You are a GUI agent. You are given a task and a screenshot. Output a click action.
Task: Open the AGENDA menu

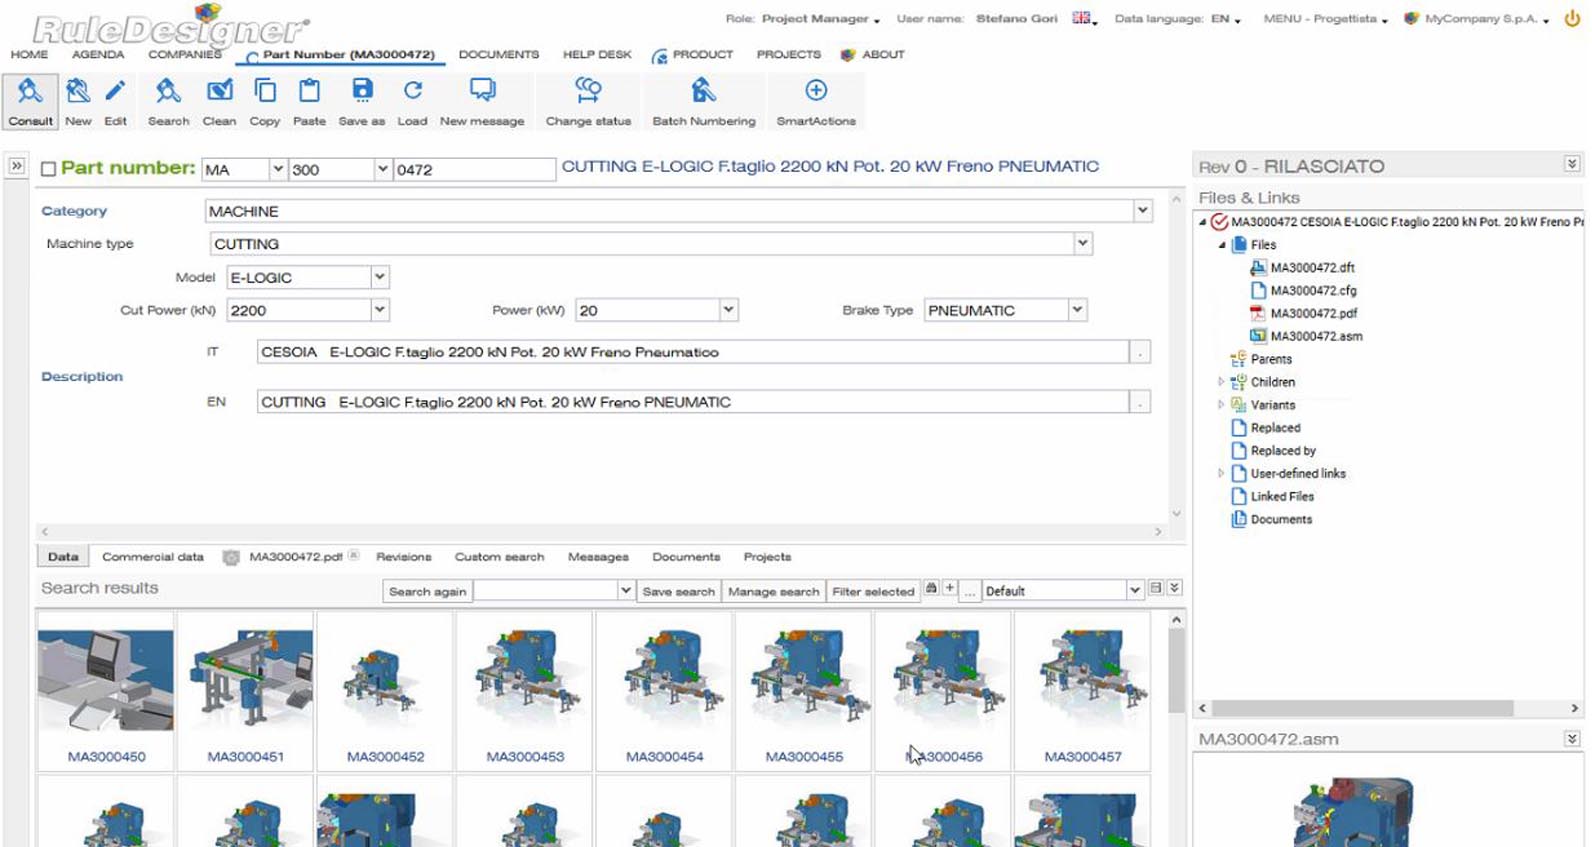(98, 54)
